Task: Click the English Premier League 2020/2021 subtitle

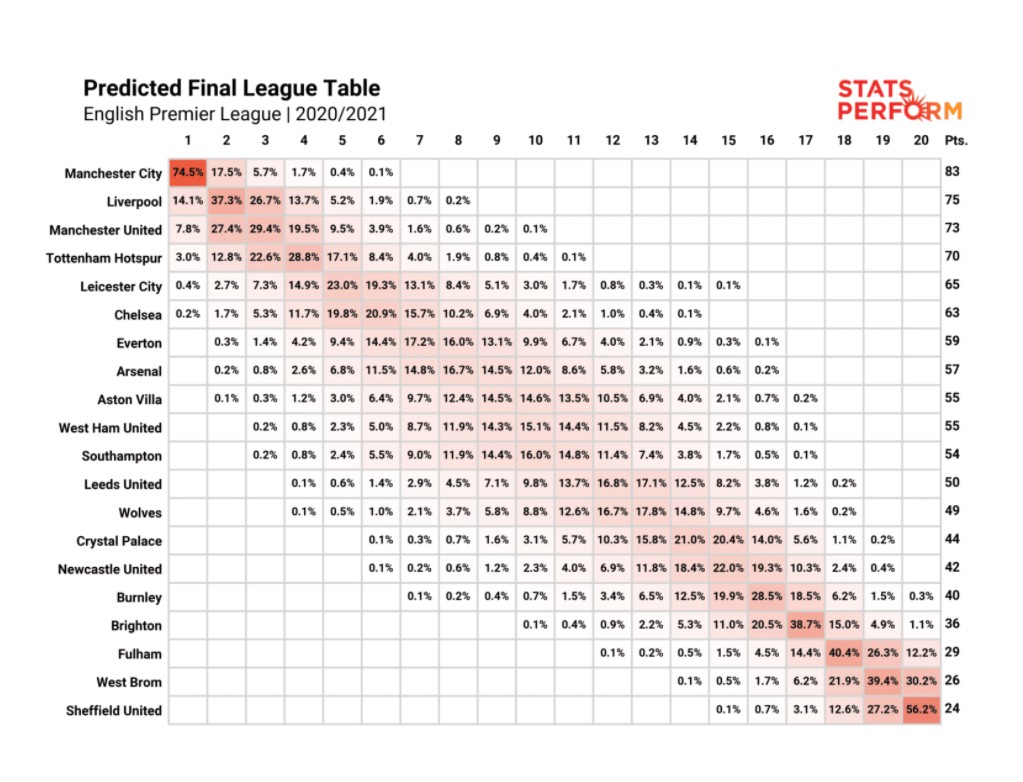Action: coord(234,114)
